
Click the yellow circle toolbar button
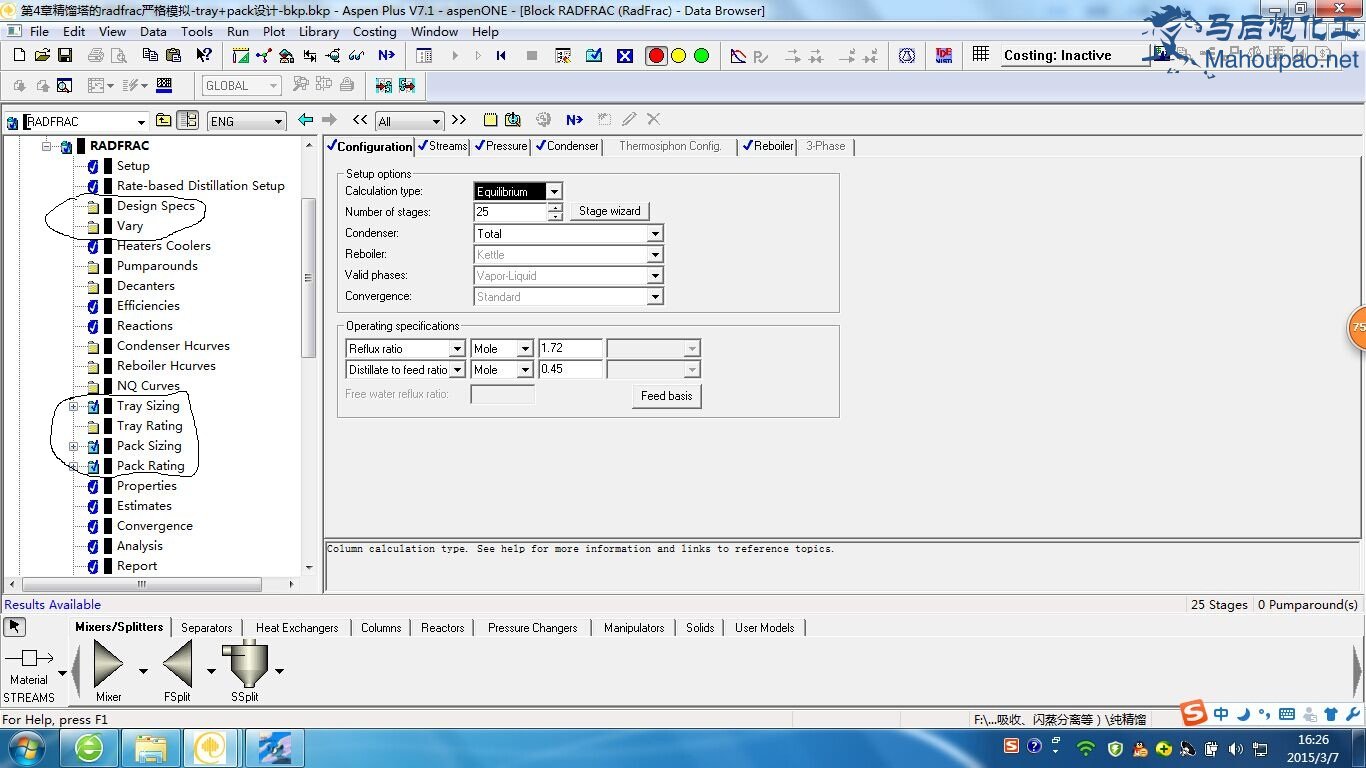(679, 56)
